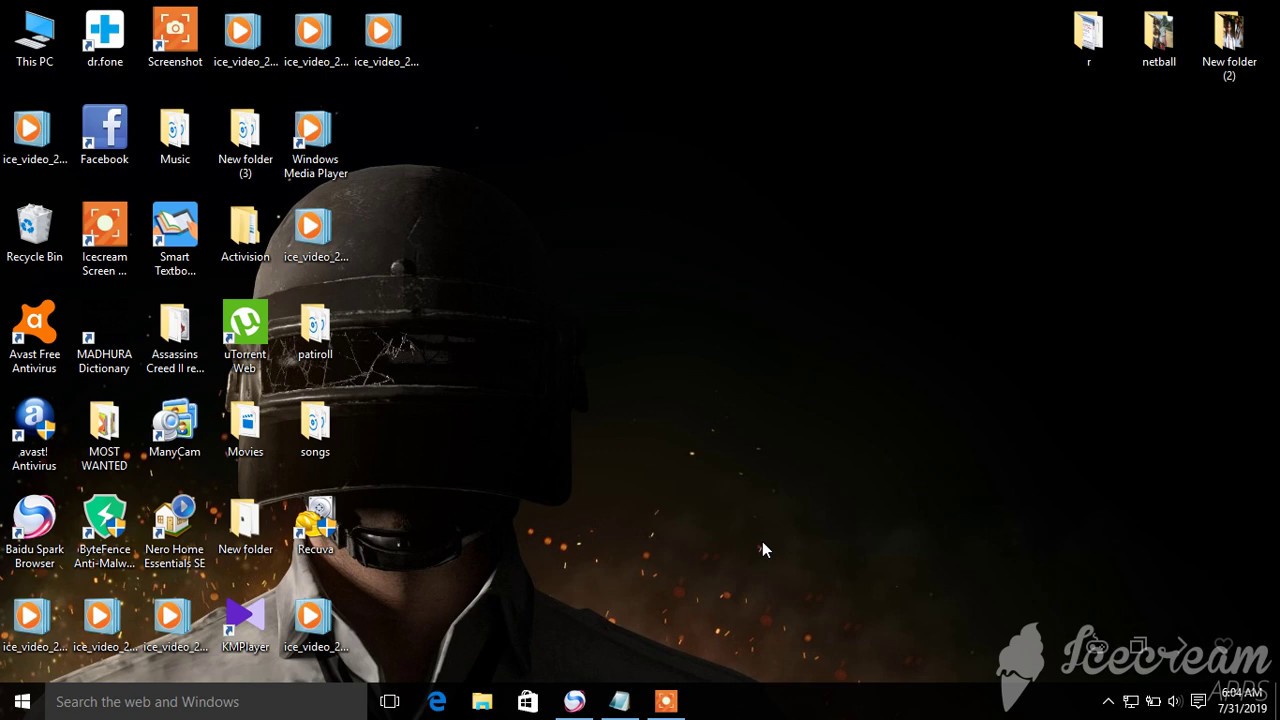1280x720 pixels.
Task: Select the dr.fone desktop shortcut
Action: coord(104,39)
